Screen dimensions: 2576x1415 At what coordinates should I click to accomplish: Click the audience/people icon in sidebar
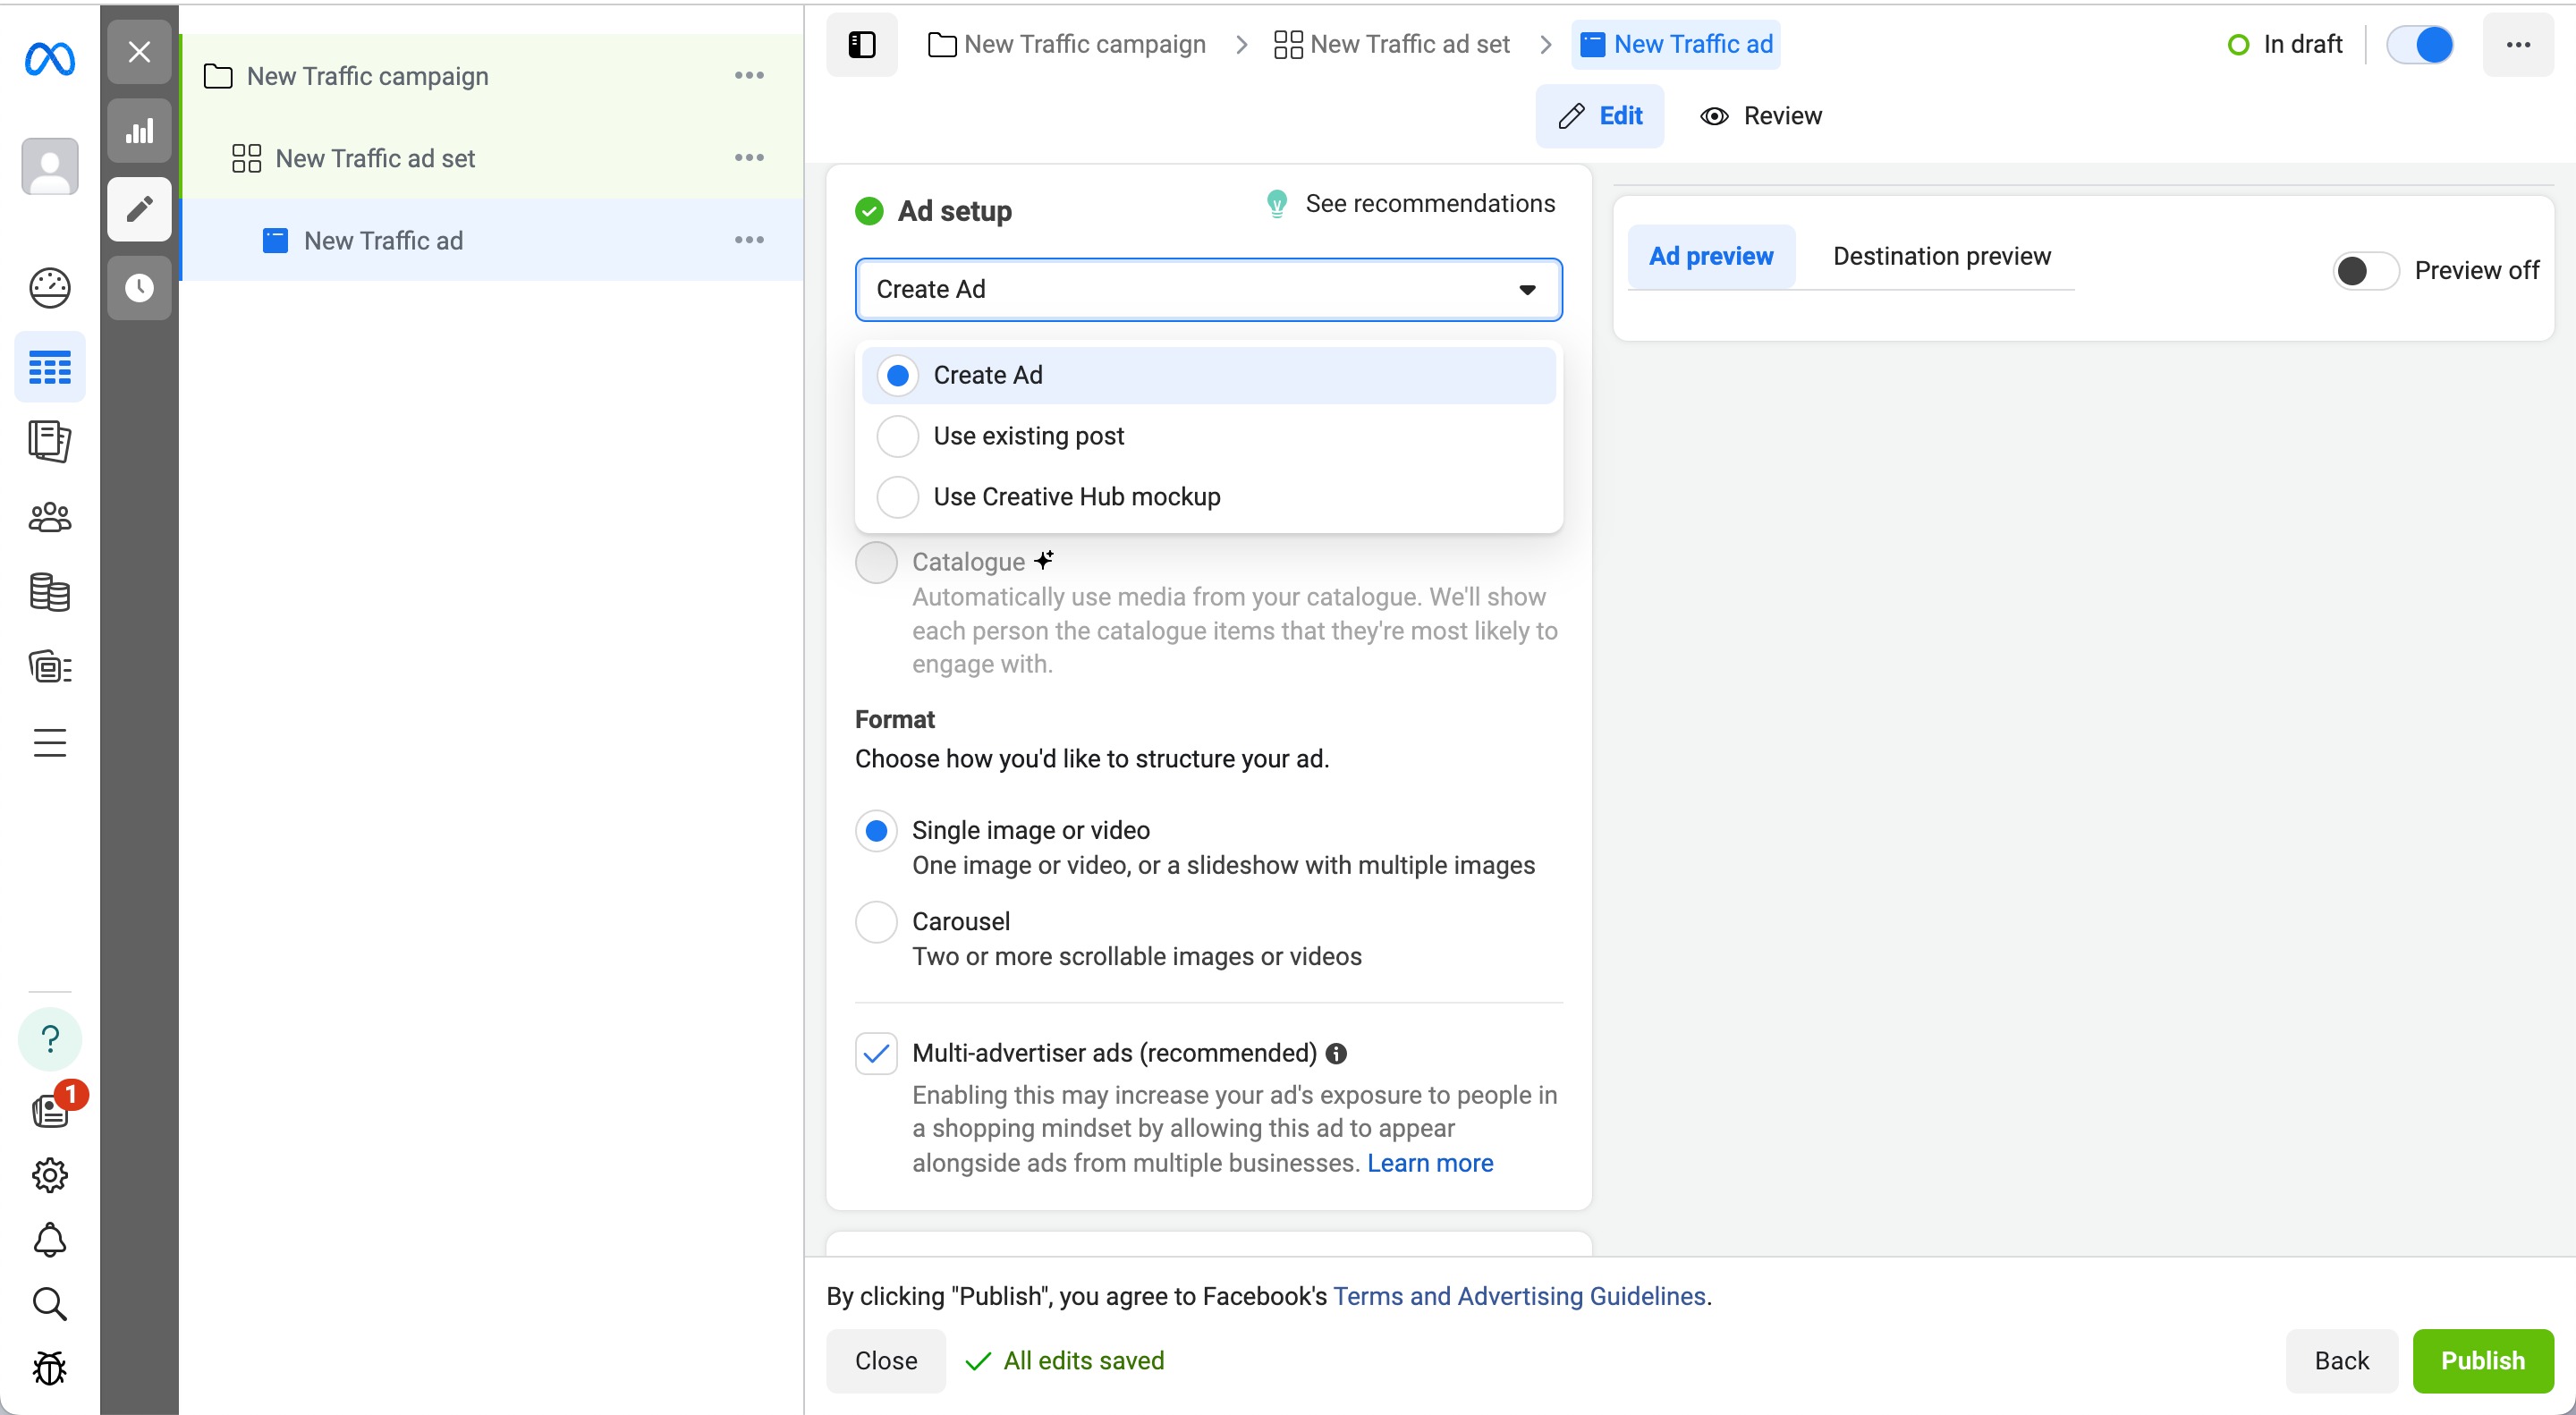(x=49, y=518)
